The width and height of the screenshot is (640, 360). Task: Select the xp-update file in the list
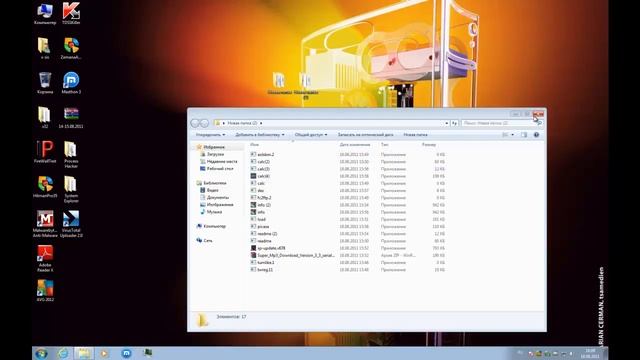coord(268,248)
